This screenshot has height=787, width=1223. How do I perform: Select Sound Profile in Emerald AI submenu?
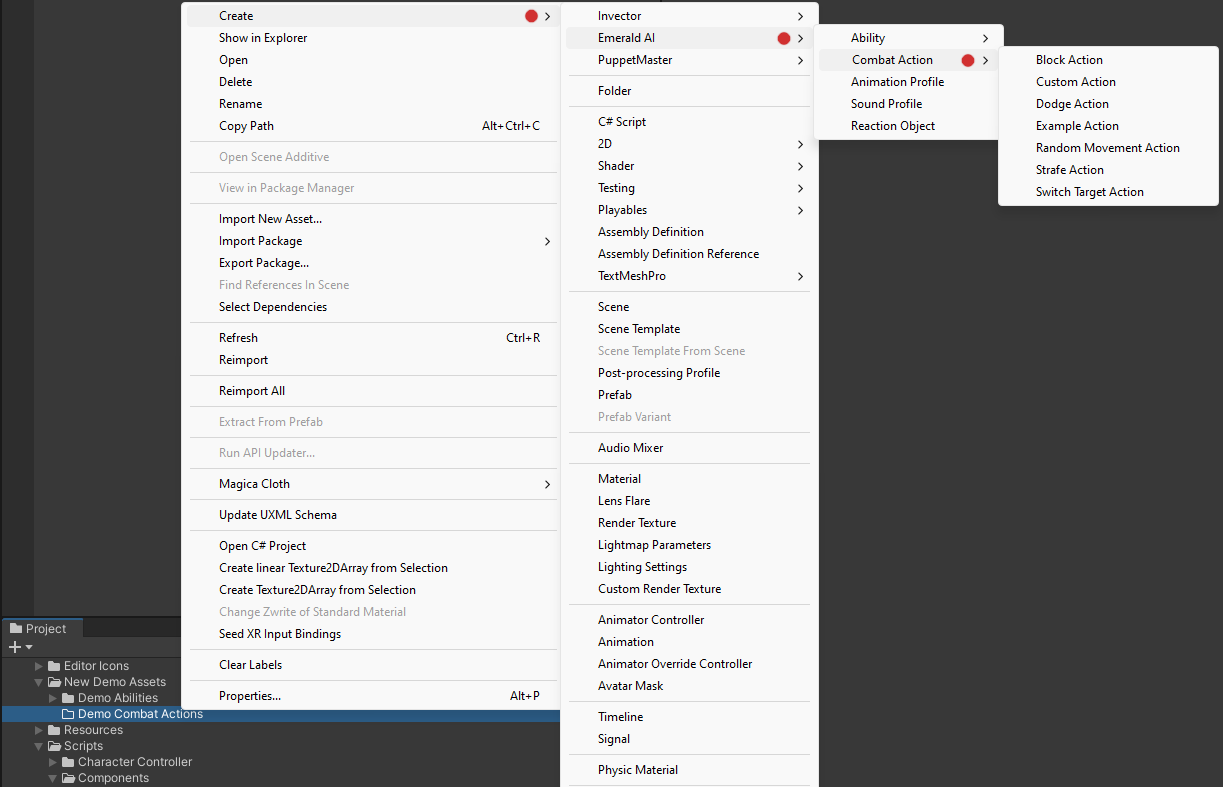[908, 104]
